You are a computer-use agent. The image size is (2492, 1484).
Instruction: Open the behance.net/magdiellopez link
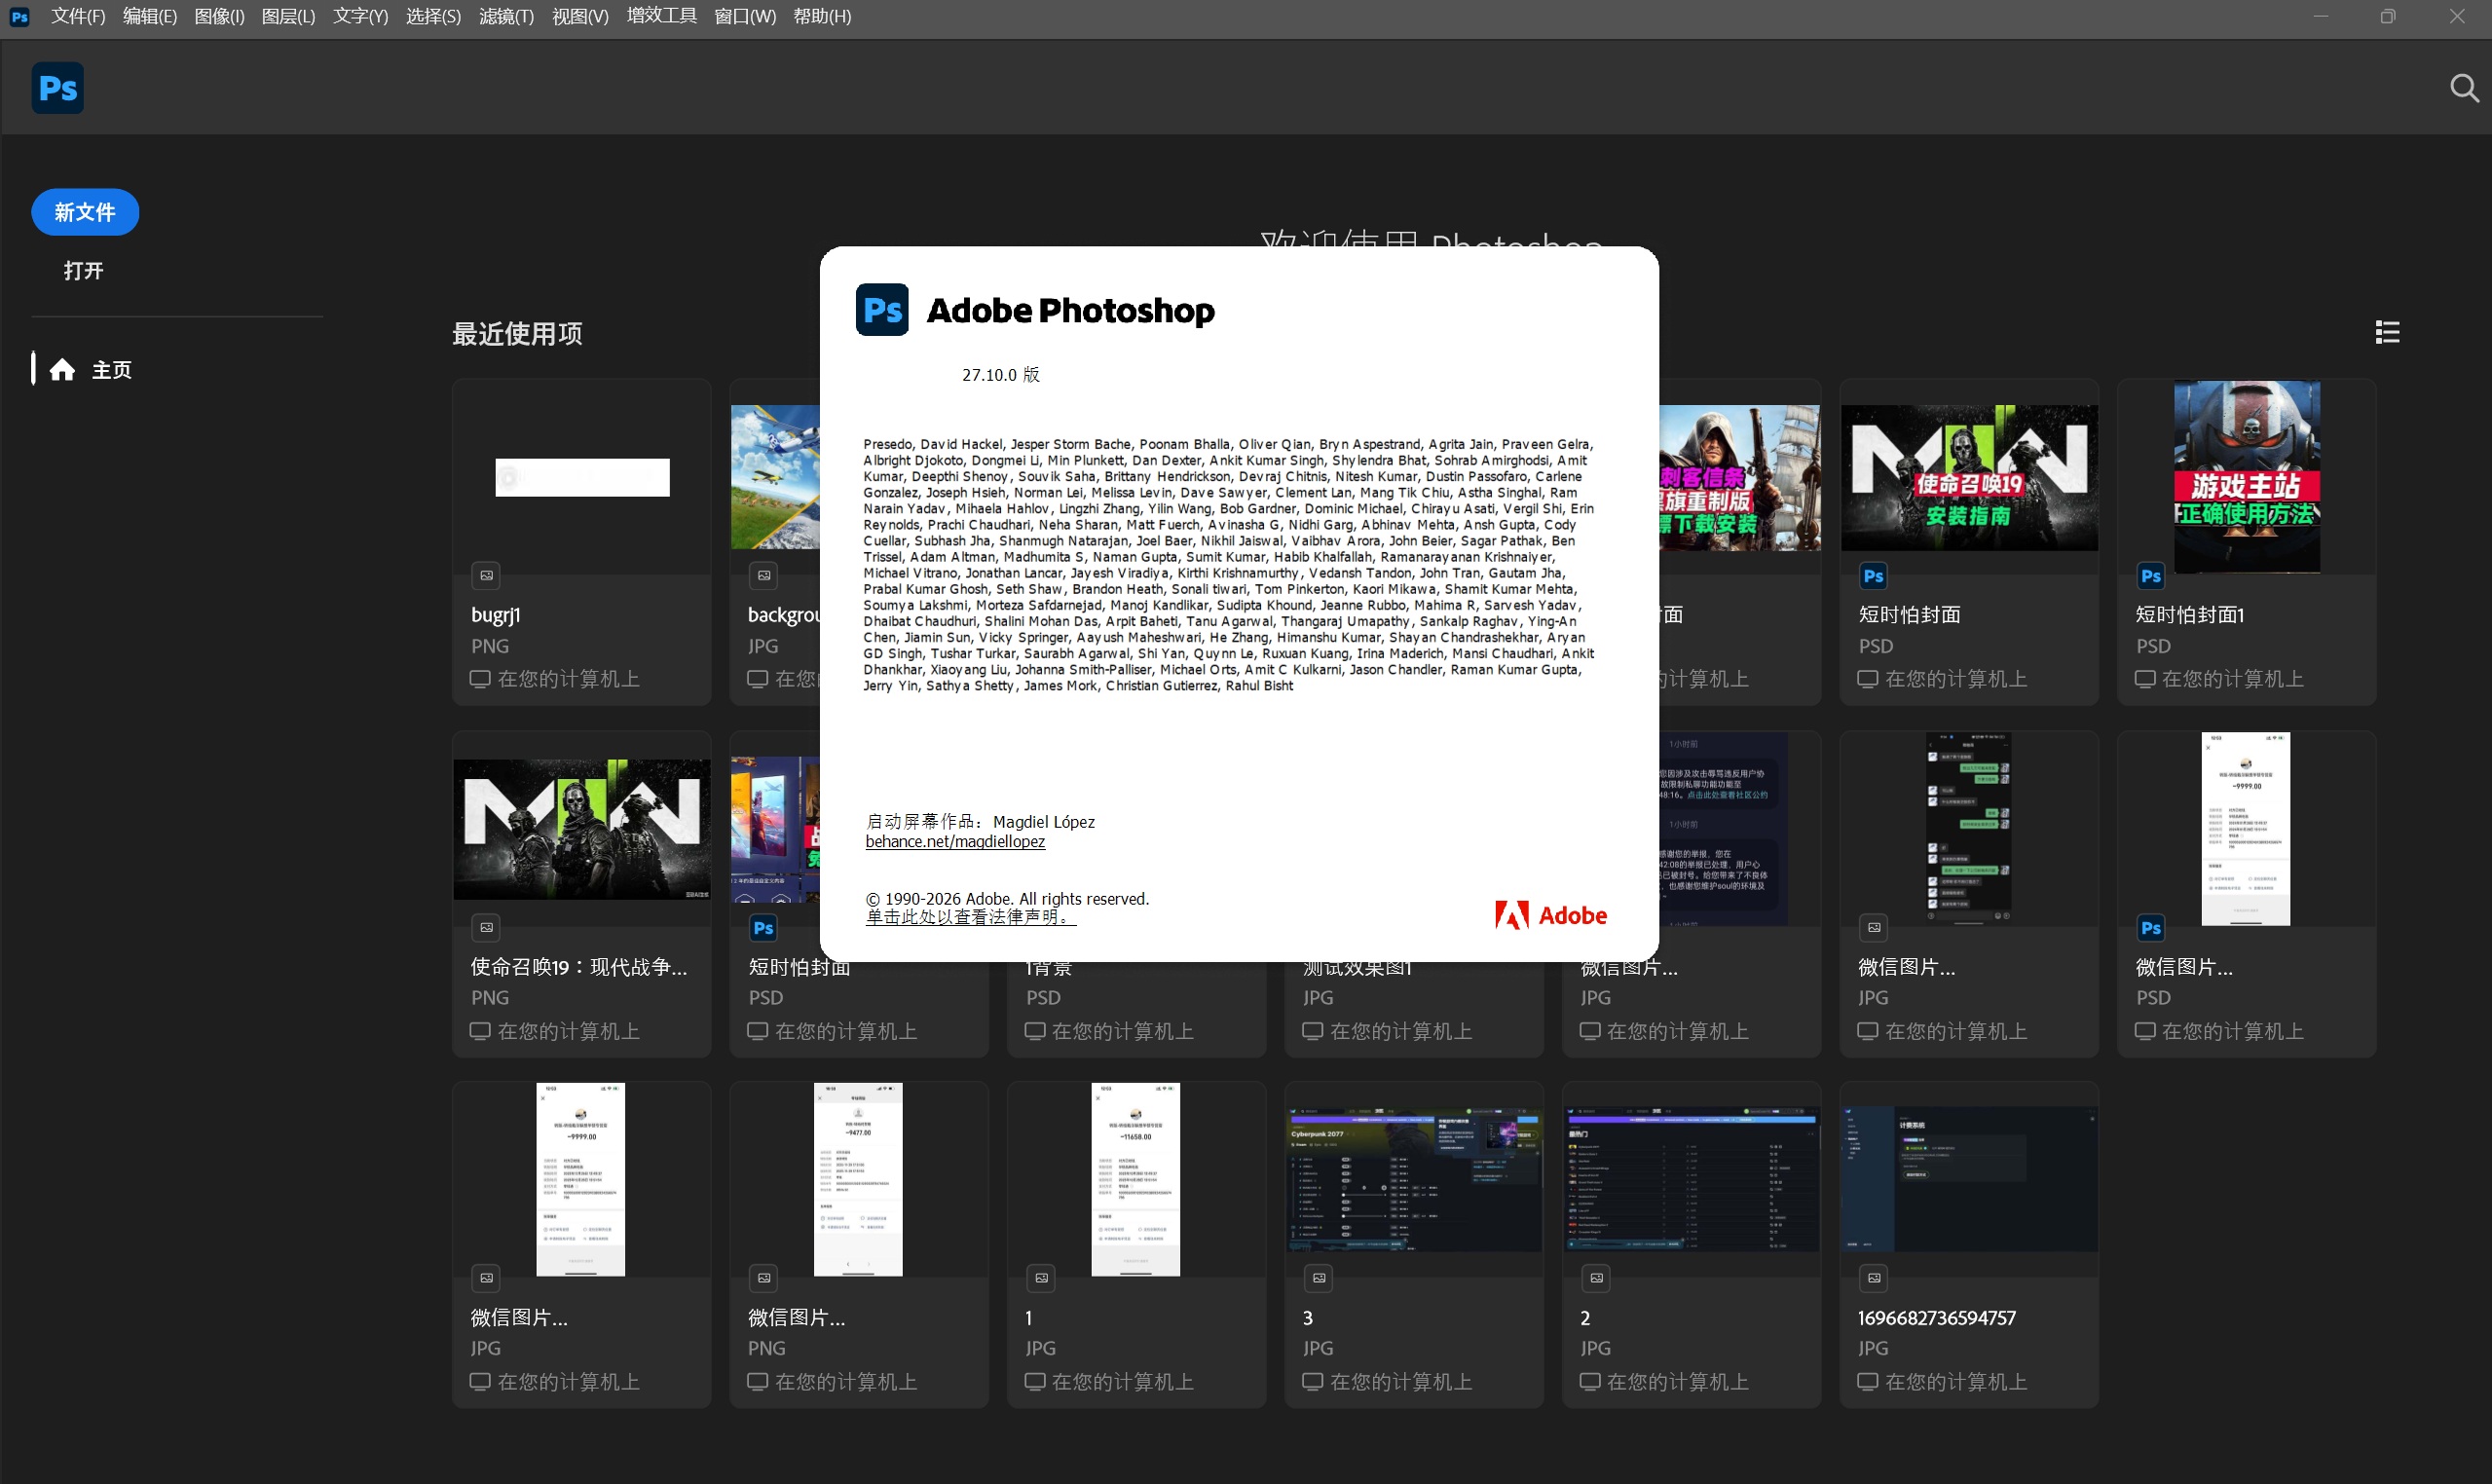(955, 842)
